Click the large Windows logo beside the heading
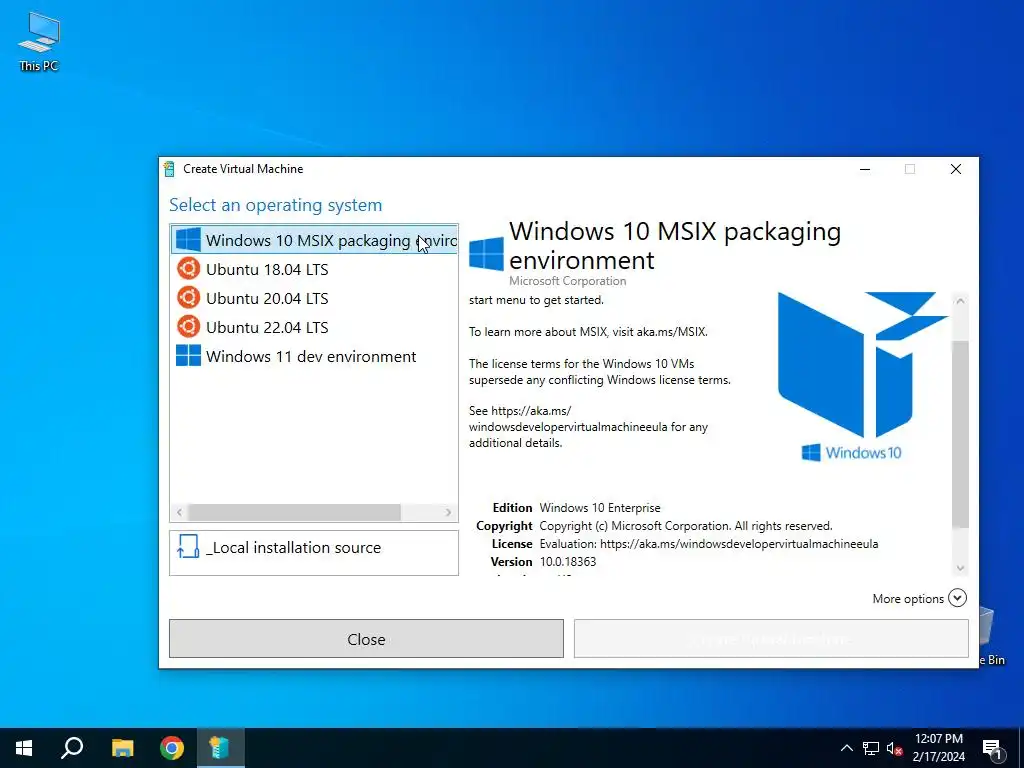Image resolution: width=1024 pixels, height=768 pixels. coord(486,254)
